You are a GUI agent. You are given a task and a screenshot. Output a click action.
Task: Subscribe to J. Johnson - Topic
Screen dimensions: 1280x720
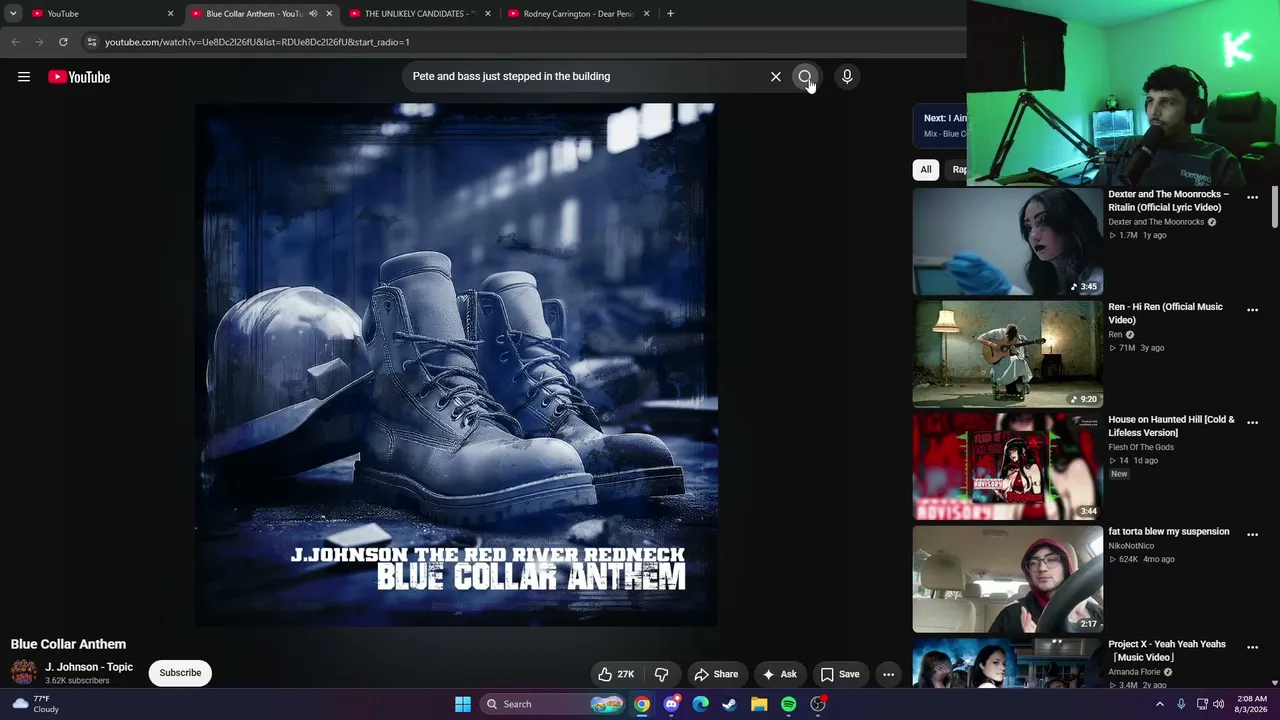(180, 673)
